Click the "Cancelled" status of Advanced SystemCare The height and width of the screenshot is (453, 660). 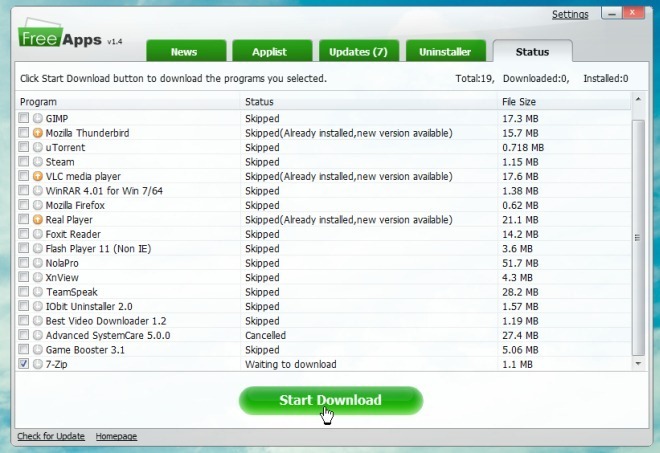coord(265,336)
